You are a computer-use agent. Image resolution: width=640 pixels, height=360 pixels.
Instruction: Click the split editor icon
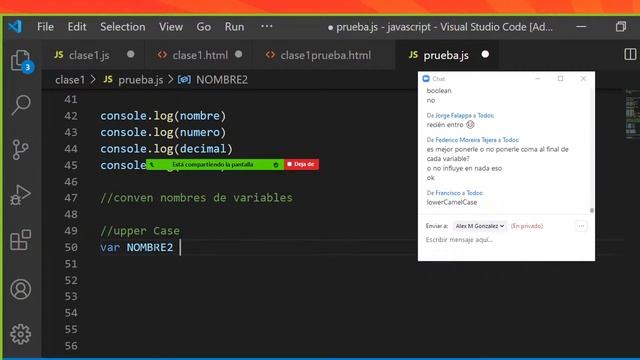pos(630,54)
